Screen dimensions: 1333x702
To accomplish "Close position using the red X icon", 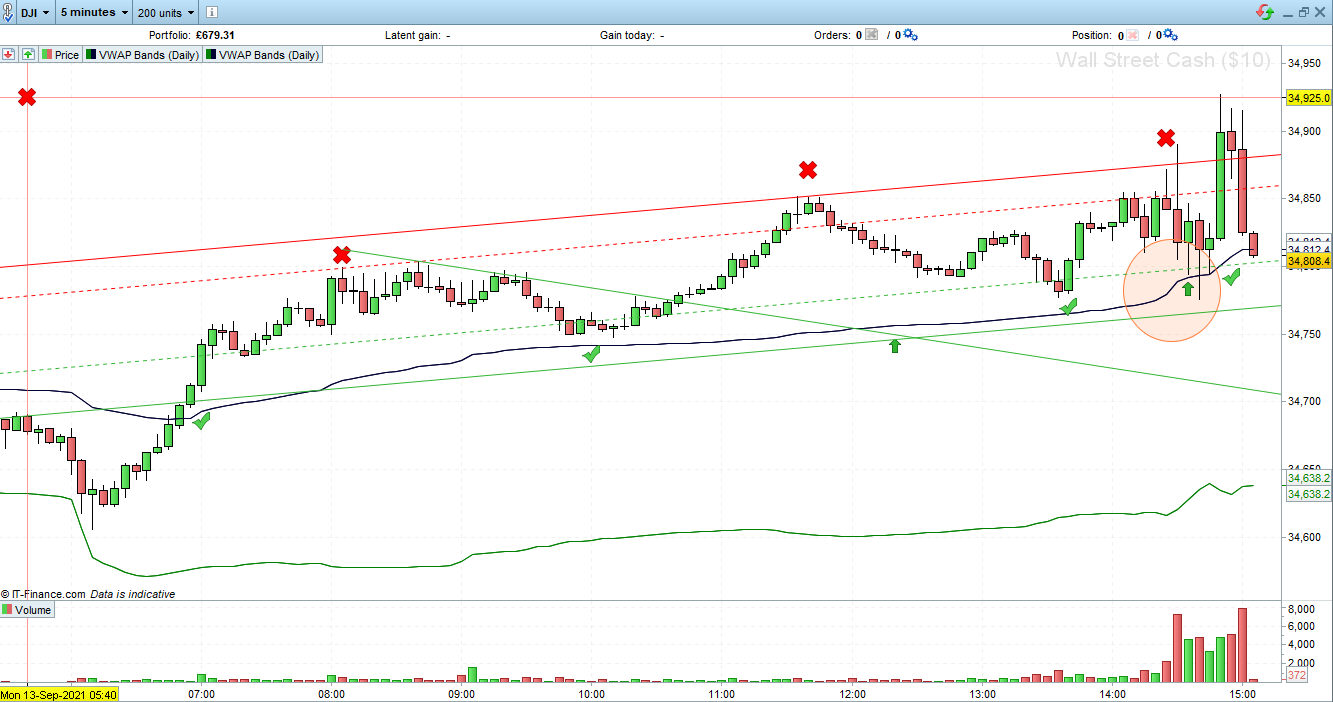I will [1132, 33].
